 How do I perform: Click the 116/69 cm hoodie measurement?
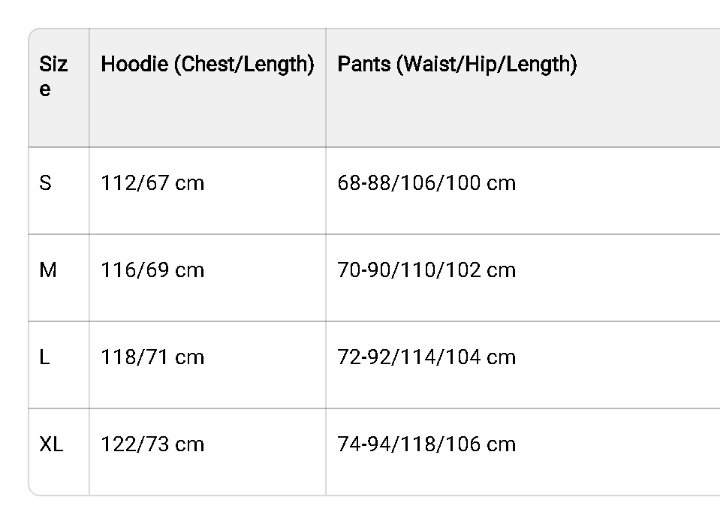(152, 270)
